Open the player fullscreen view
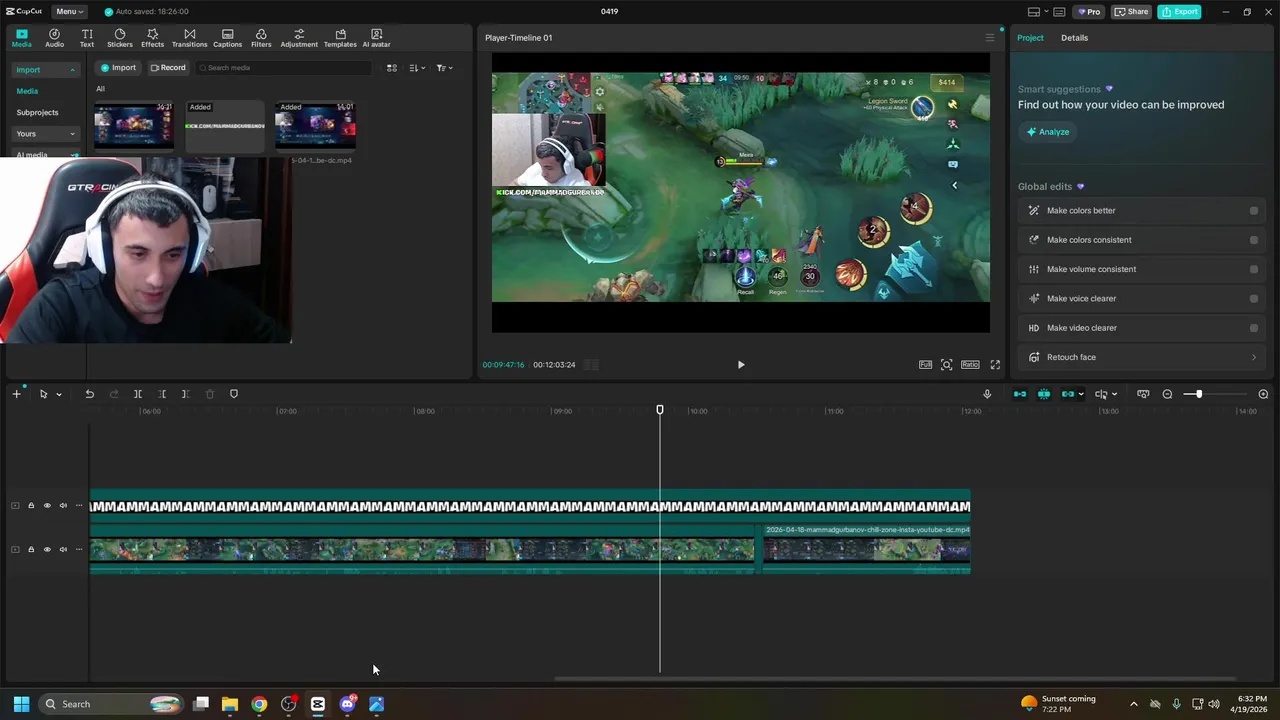The image size is (1280, 720). click(x=995, y=365)
